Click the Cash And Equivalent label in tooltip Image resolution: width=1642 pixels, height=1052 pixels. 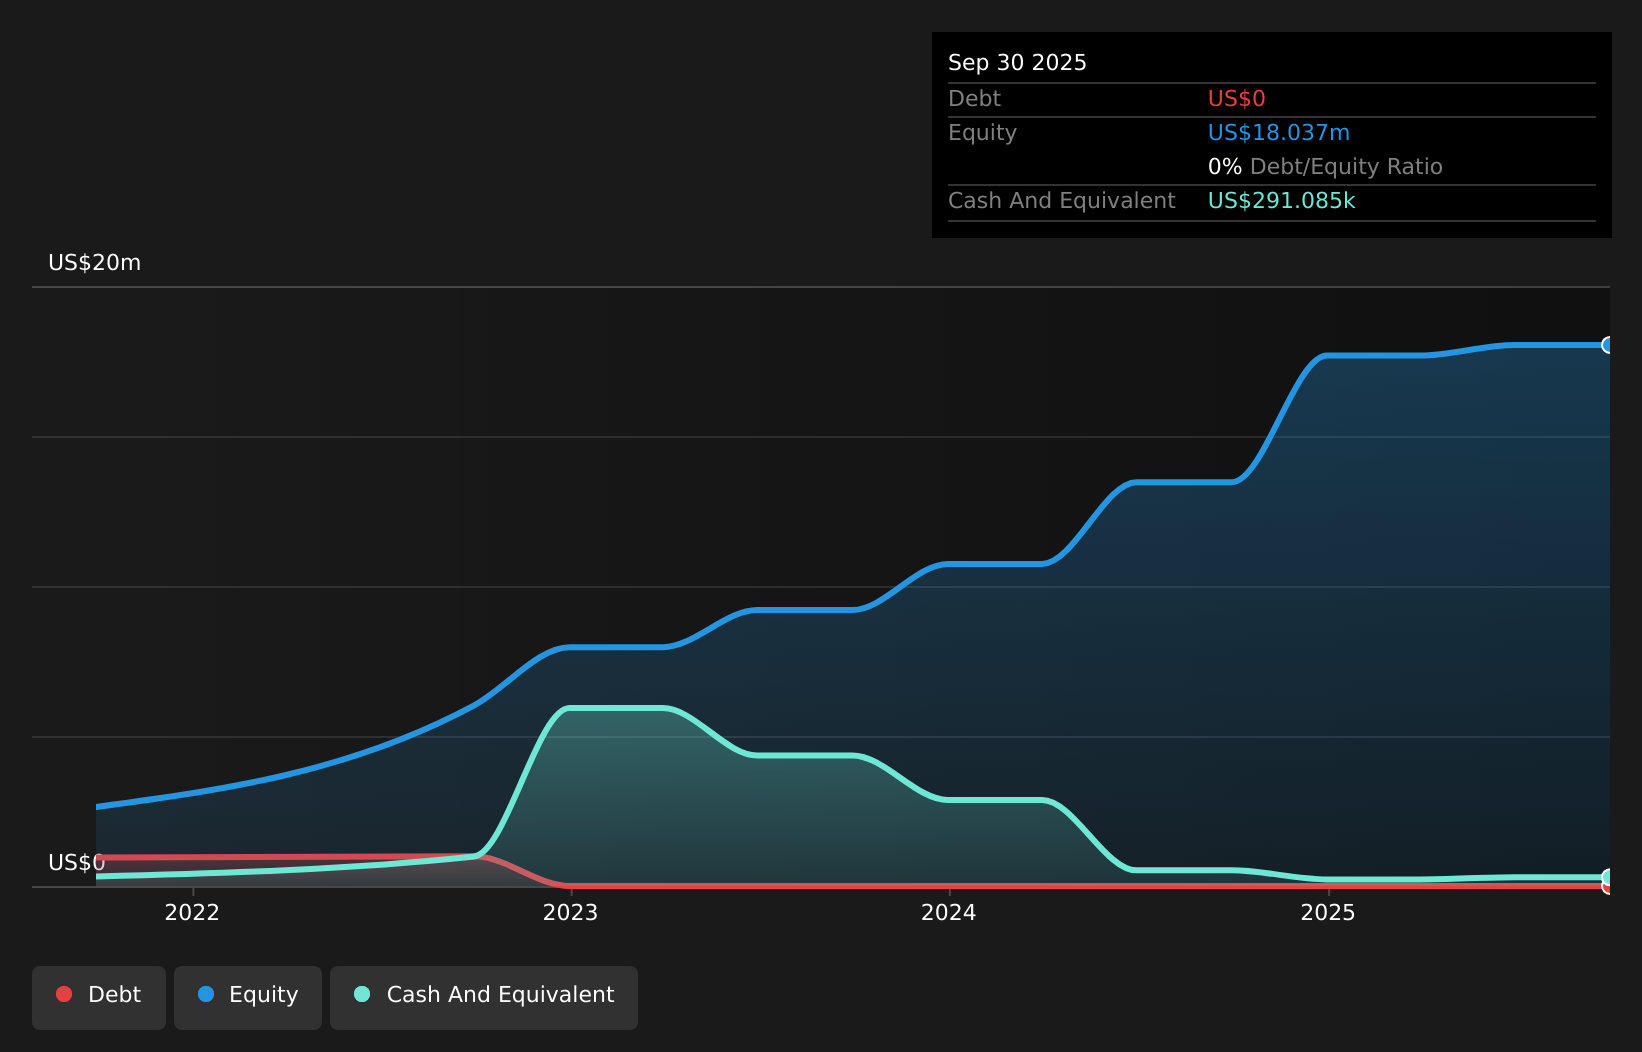[x=1061, y=201]
